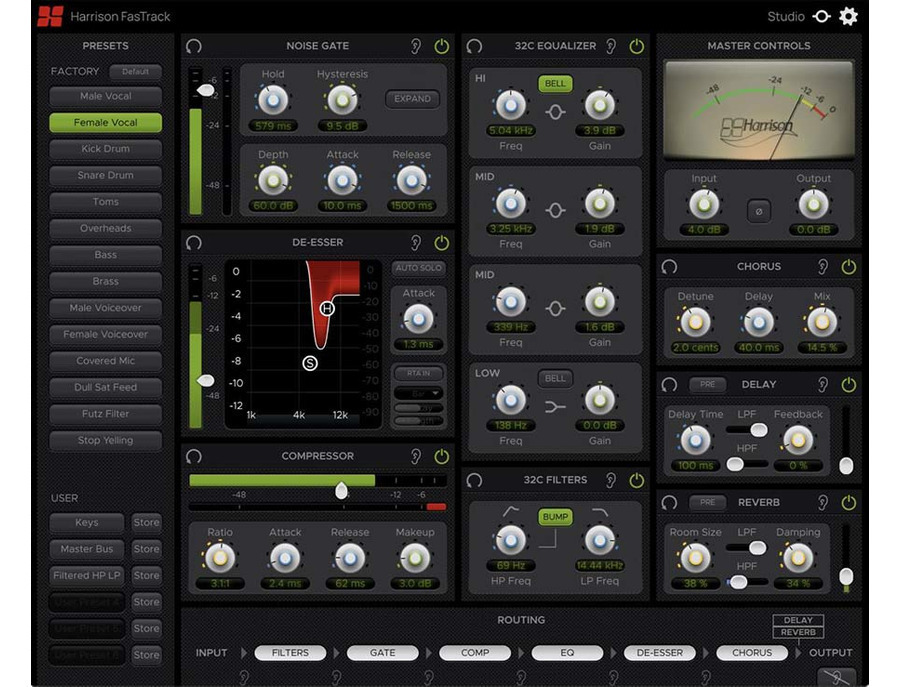Select HI band frequency link icon

click(x=555, y=112)
